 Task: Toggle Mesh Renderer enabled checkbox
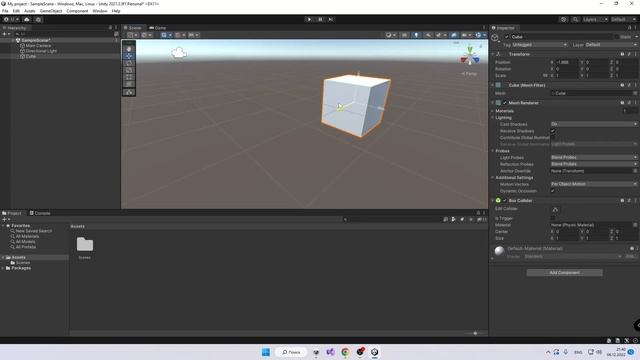(x=505, y=103)
